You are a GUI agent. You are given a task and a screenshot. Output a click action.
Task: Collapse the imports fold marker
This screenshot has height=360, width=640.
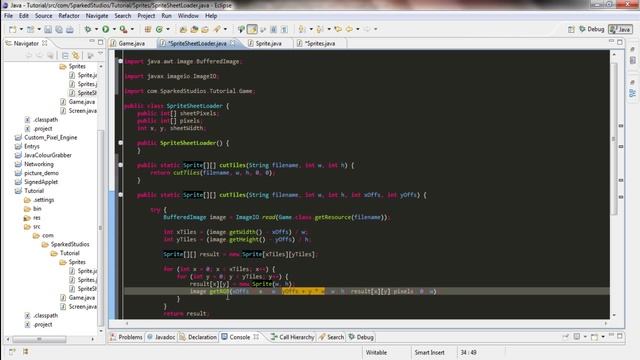120,61
